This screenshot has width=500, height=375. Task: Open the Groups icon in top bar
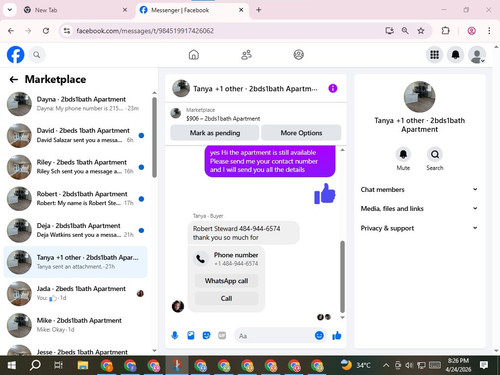298,55
